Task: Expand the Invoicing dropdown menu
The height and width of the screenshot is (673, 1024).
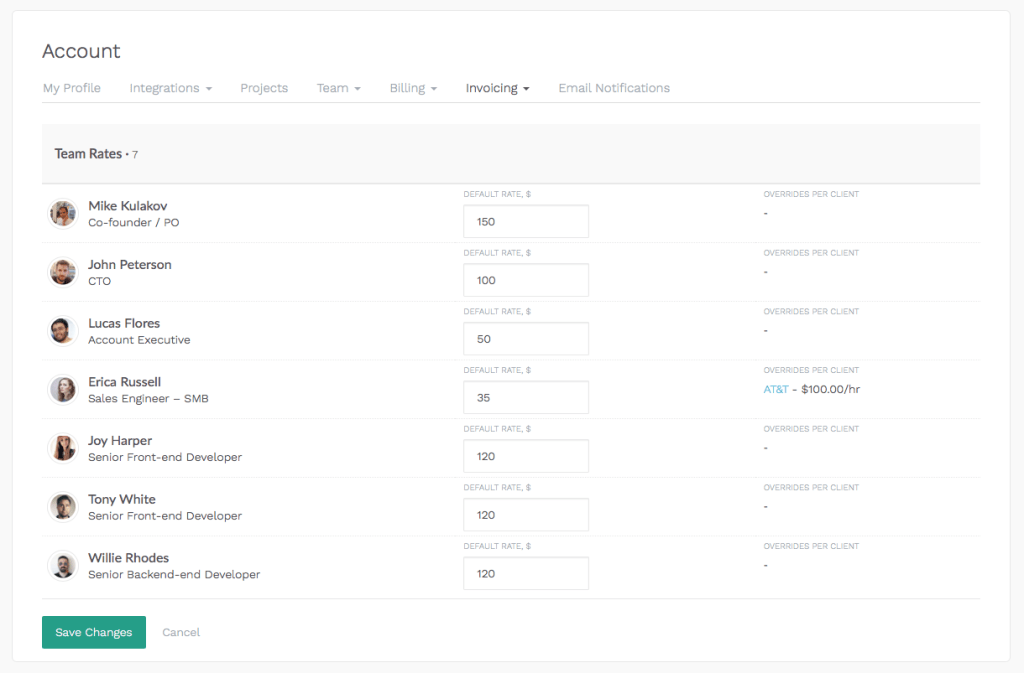Action: click(497, 88)
